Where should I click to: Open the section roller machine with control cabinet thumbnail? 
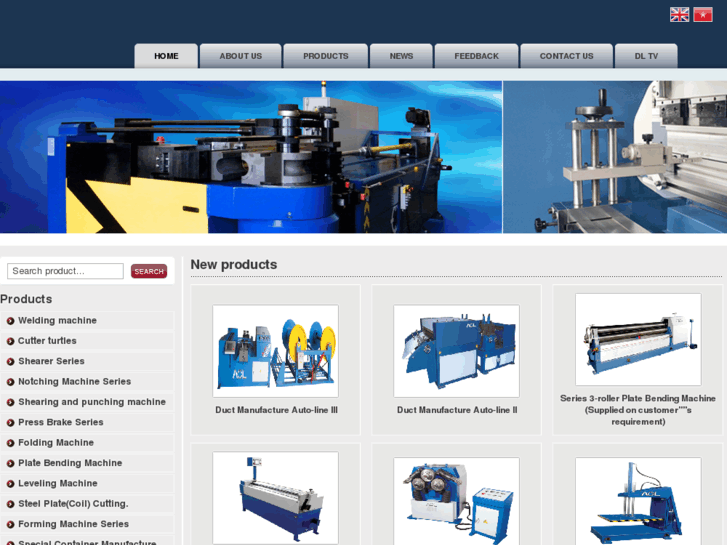[457, 501]
